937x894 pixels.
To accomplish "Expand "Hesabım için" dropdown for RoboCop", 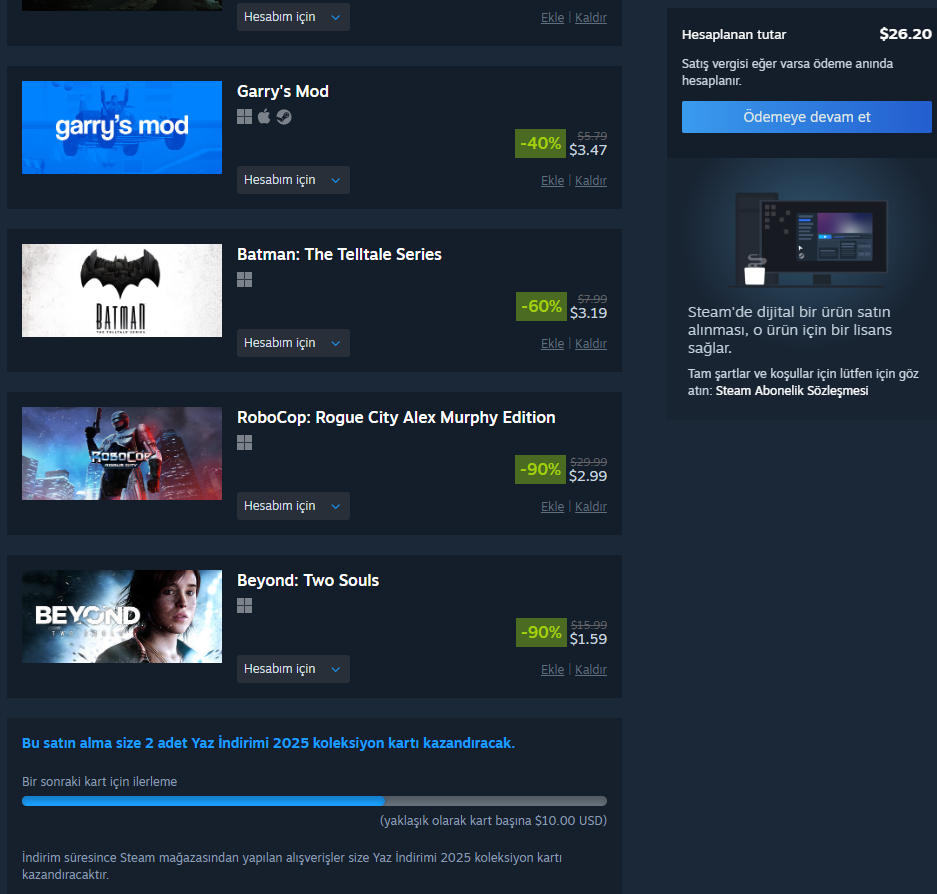I will 293,506.
